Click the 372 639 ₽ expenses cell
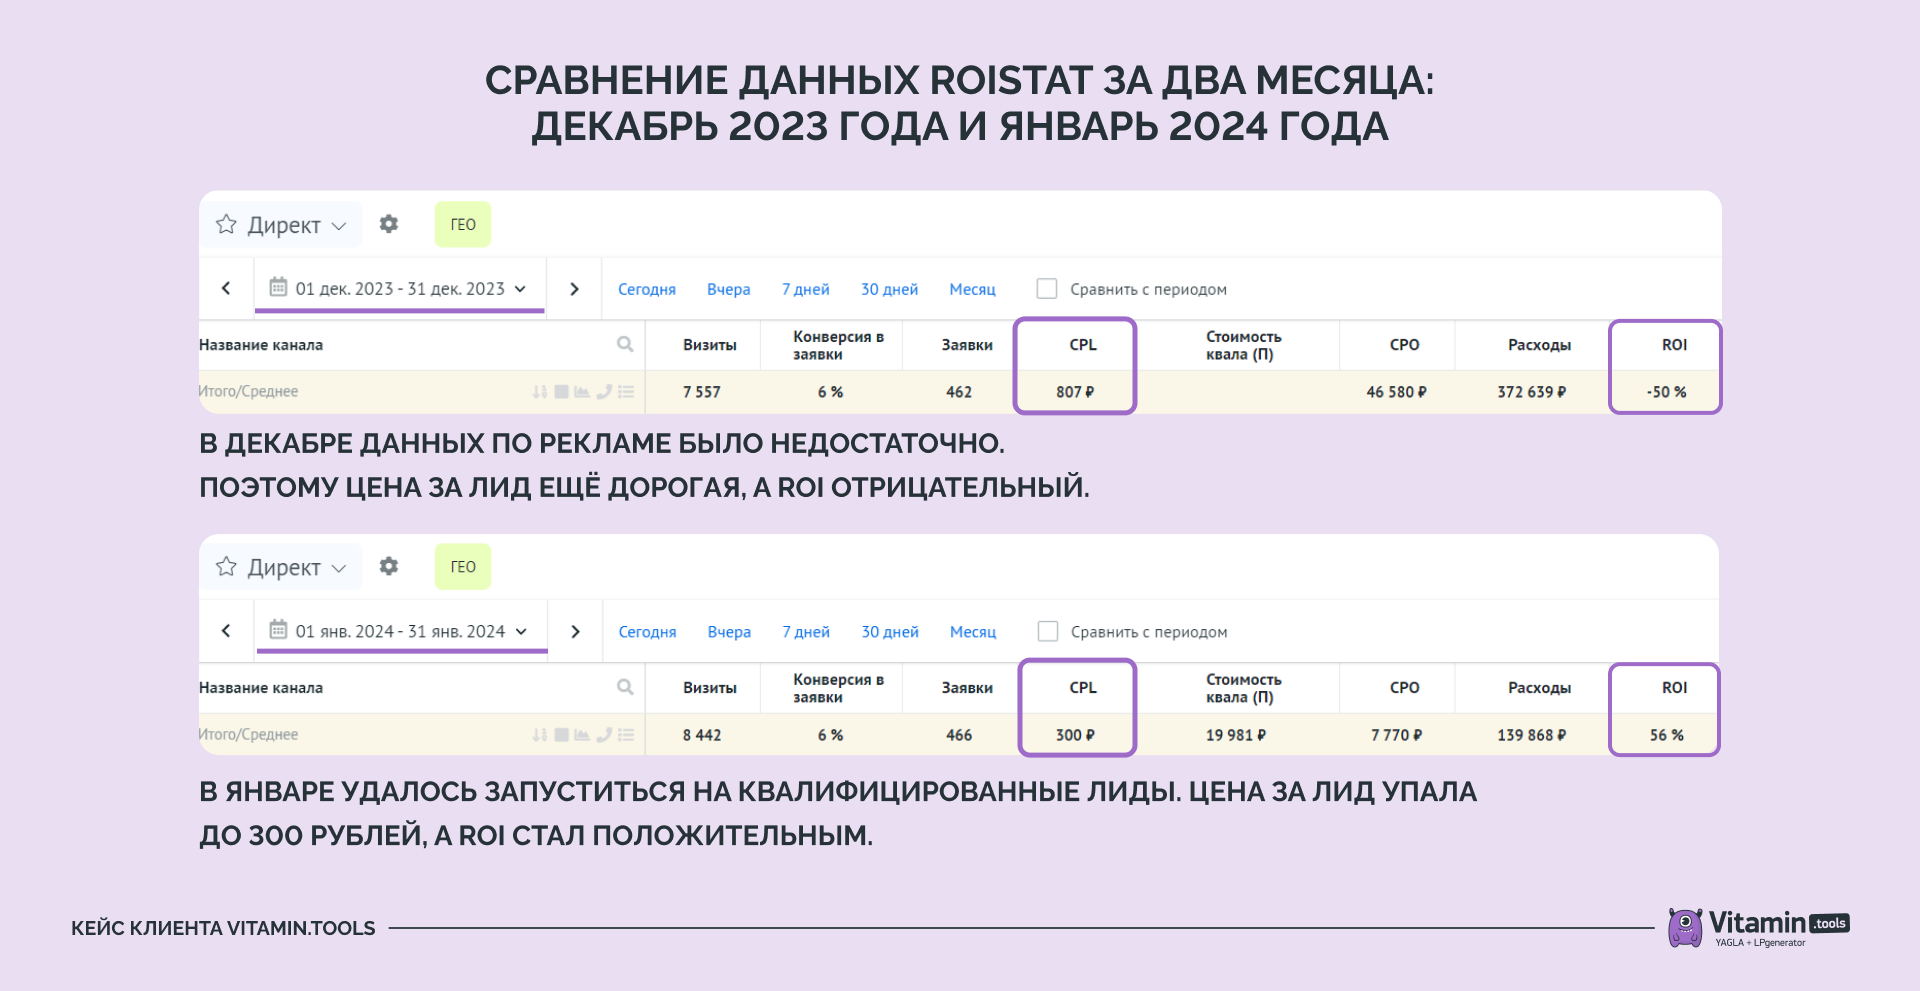1920x991 pixels. tap(1531, 392)
